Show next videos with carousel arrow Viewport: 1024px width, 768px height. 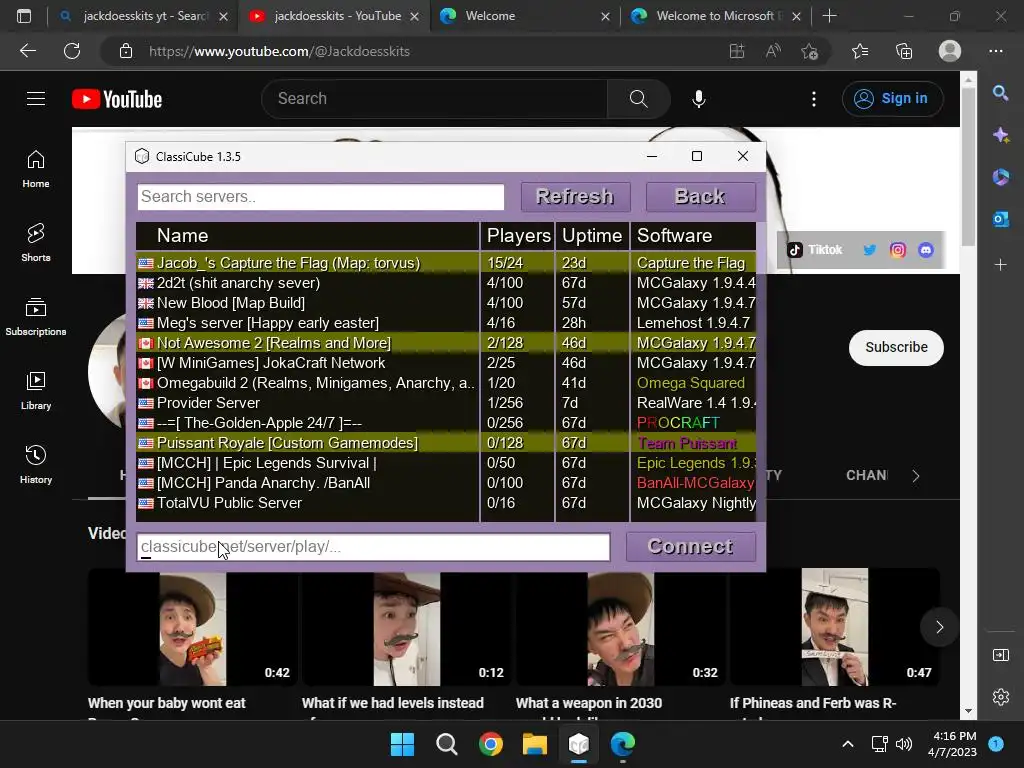coord(939,628)
